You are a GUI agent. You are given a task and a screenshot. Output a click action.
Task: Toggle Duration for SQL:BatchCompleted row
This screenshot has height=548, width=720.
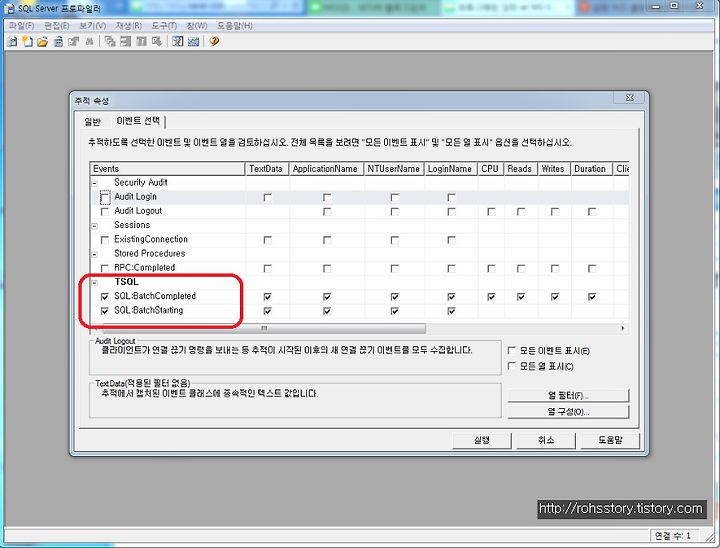(x=592, y=297)
